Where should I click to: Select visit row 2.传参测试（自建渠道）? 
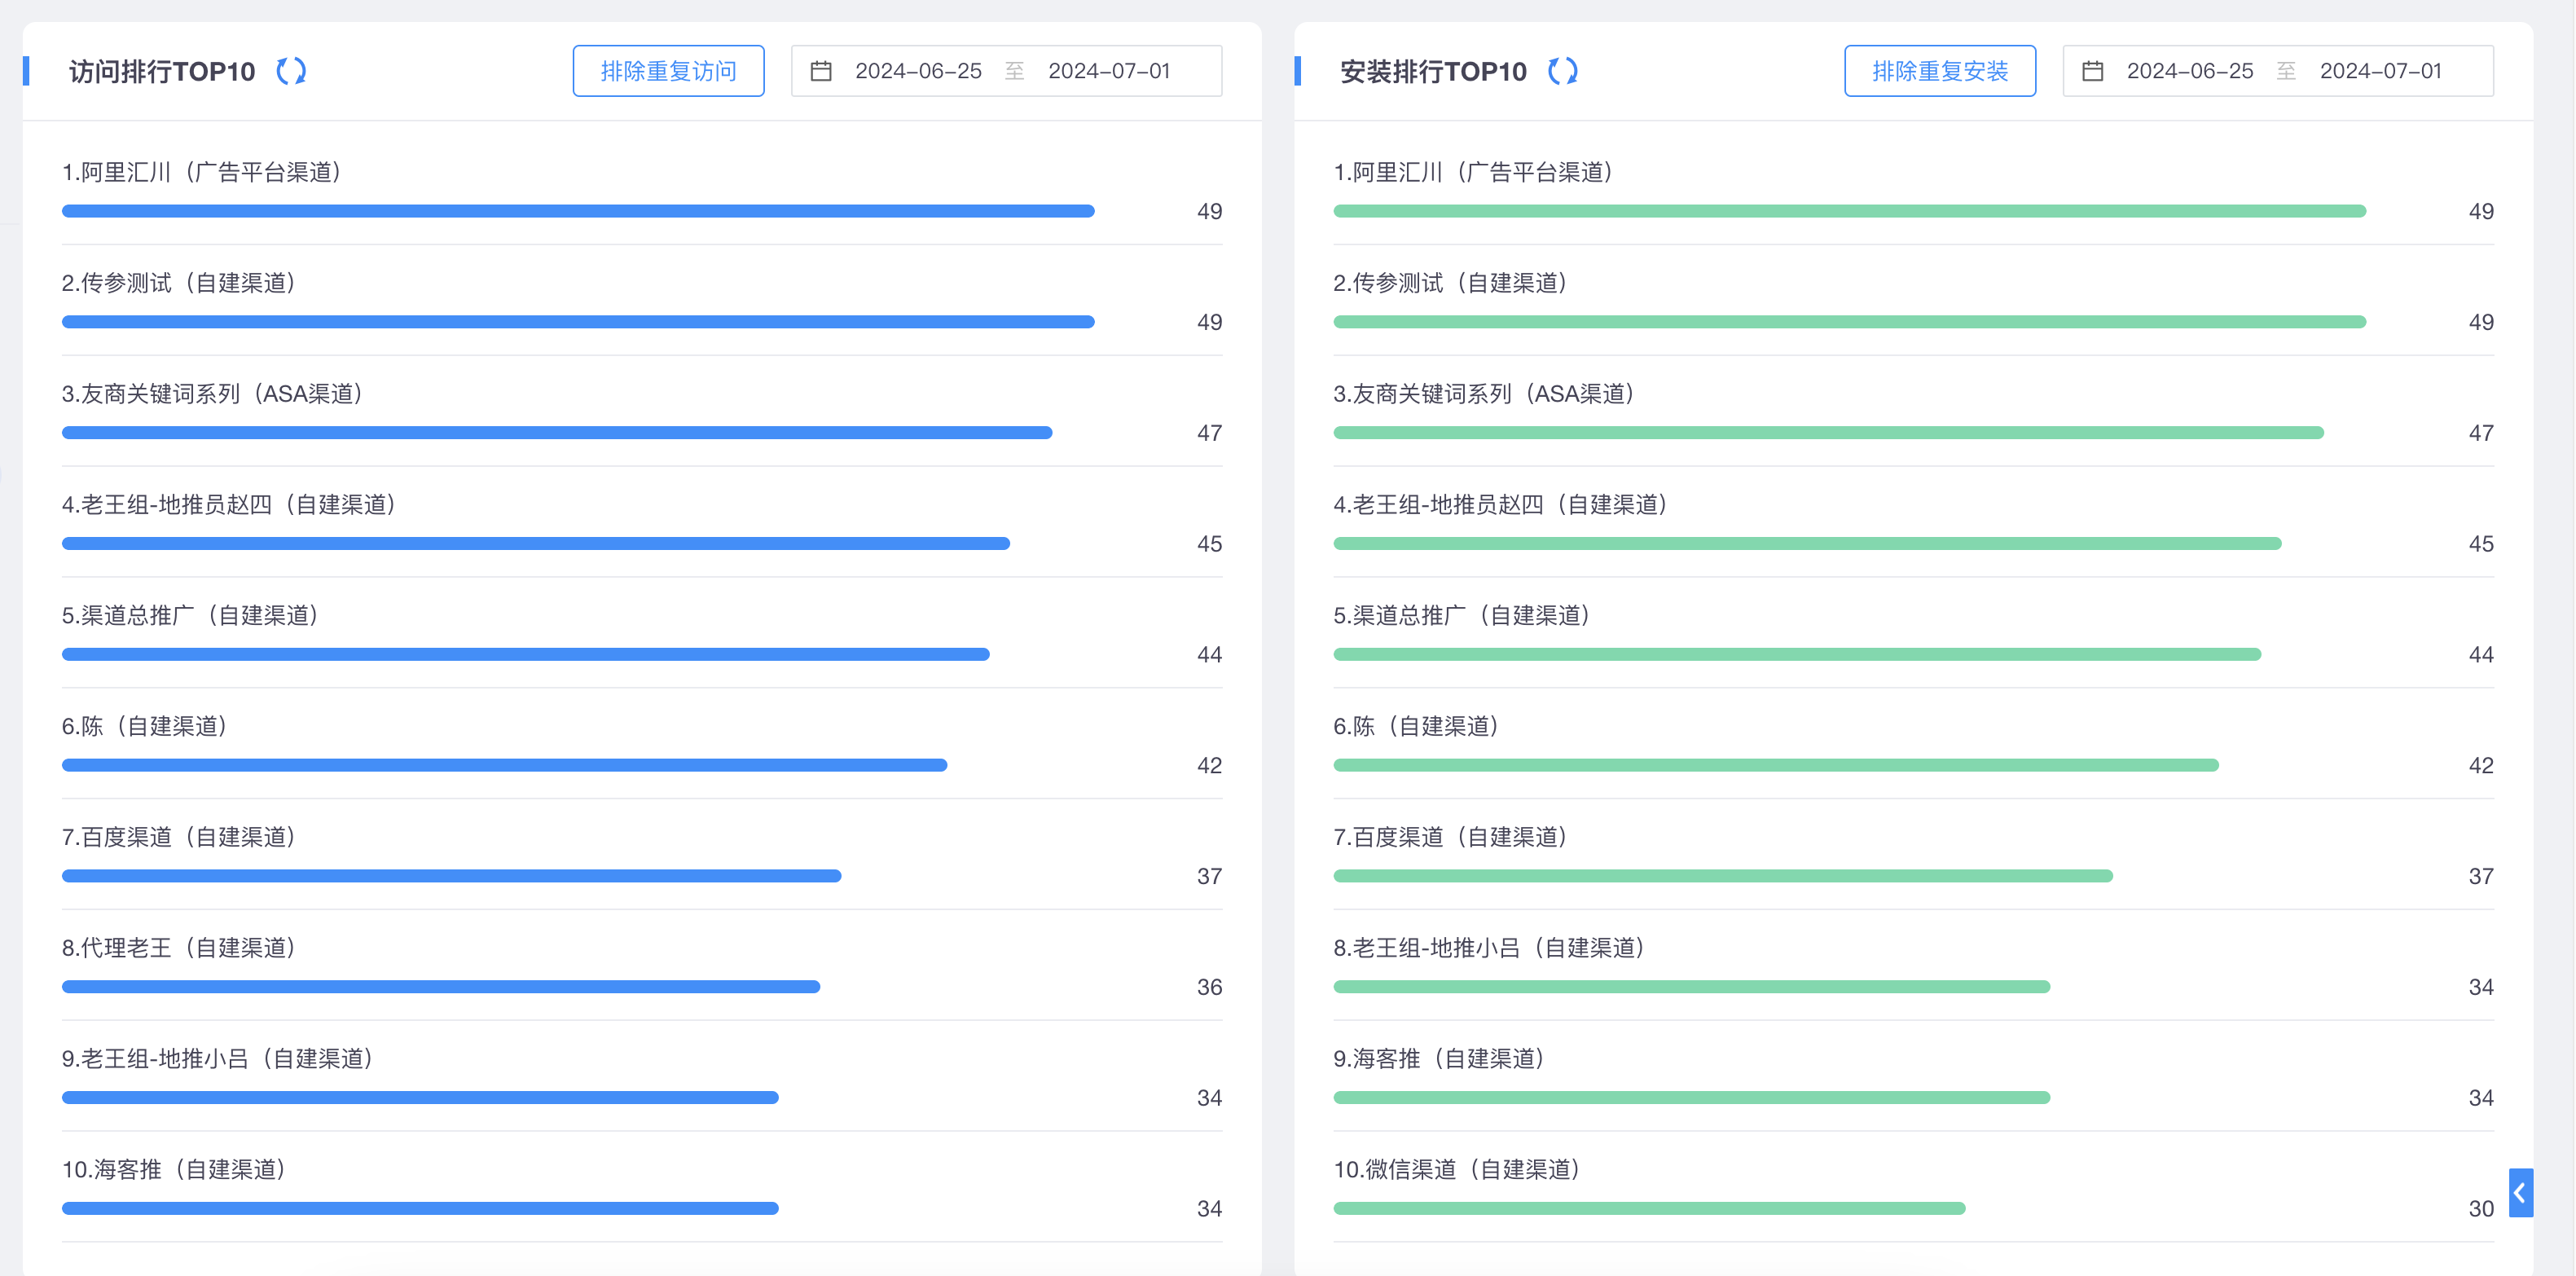coord(642,301)
